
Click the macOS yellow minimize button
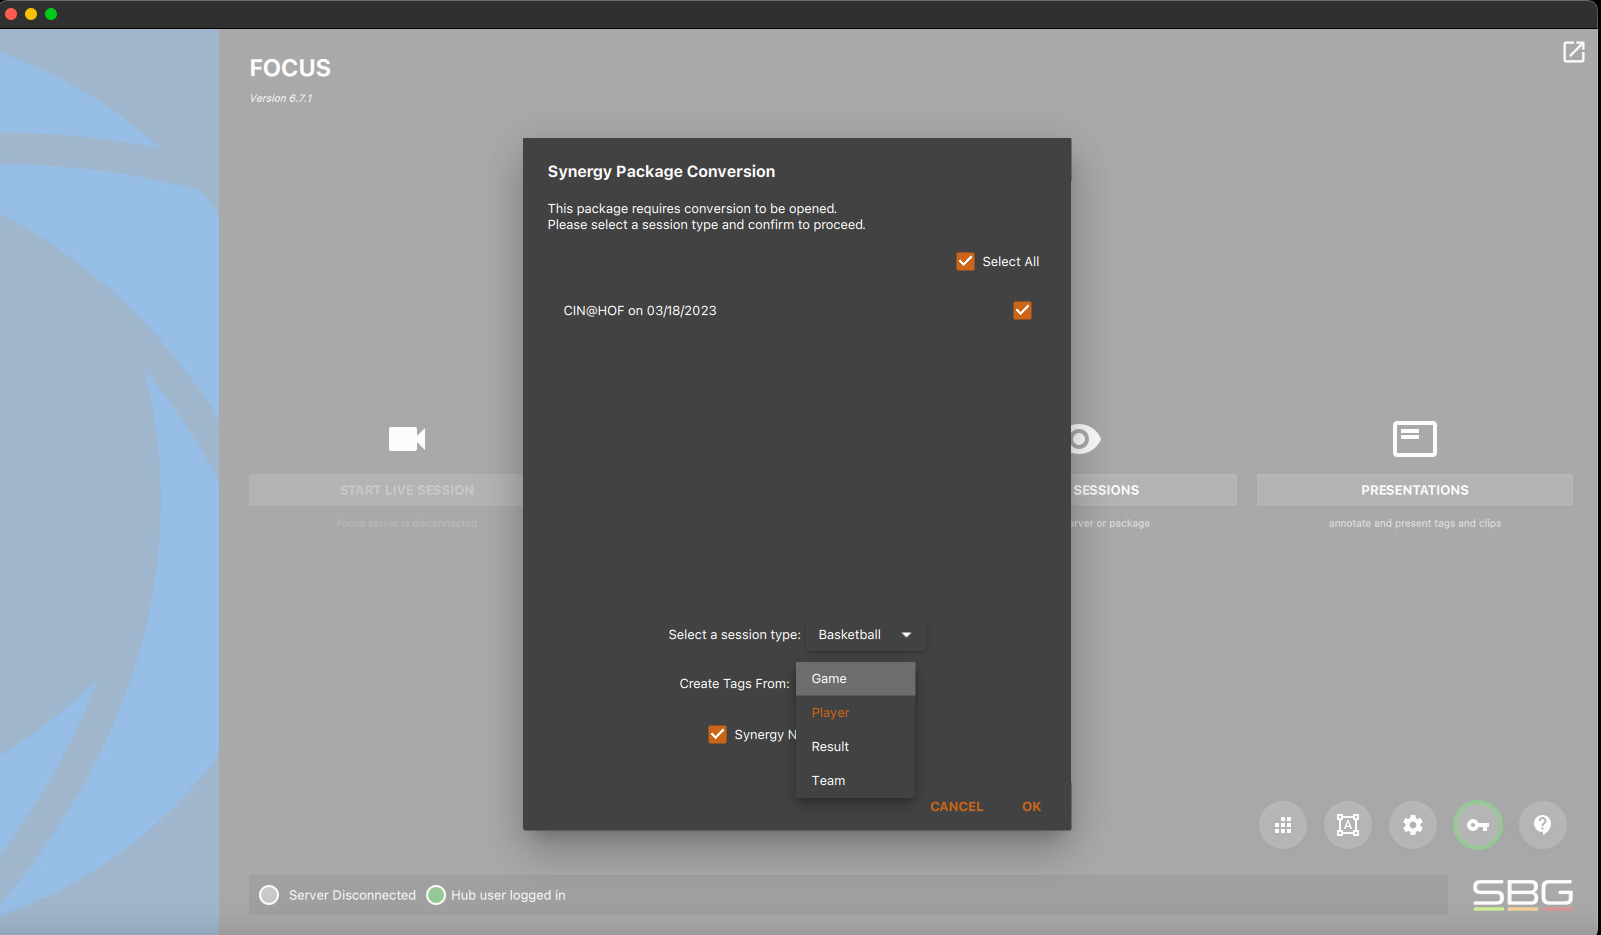[31, 14]
